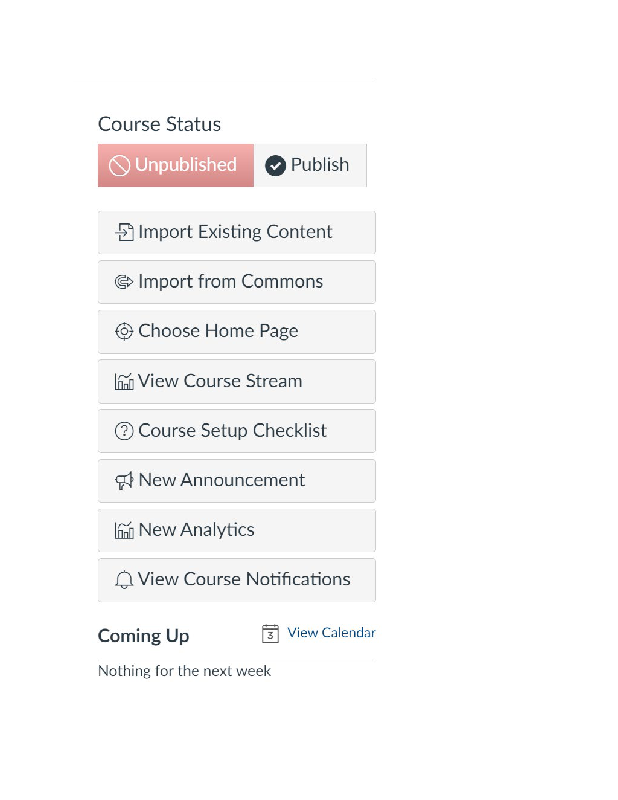618x800 pixels.
Task: Open Import Existing Content
Action: 236,232
